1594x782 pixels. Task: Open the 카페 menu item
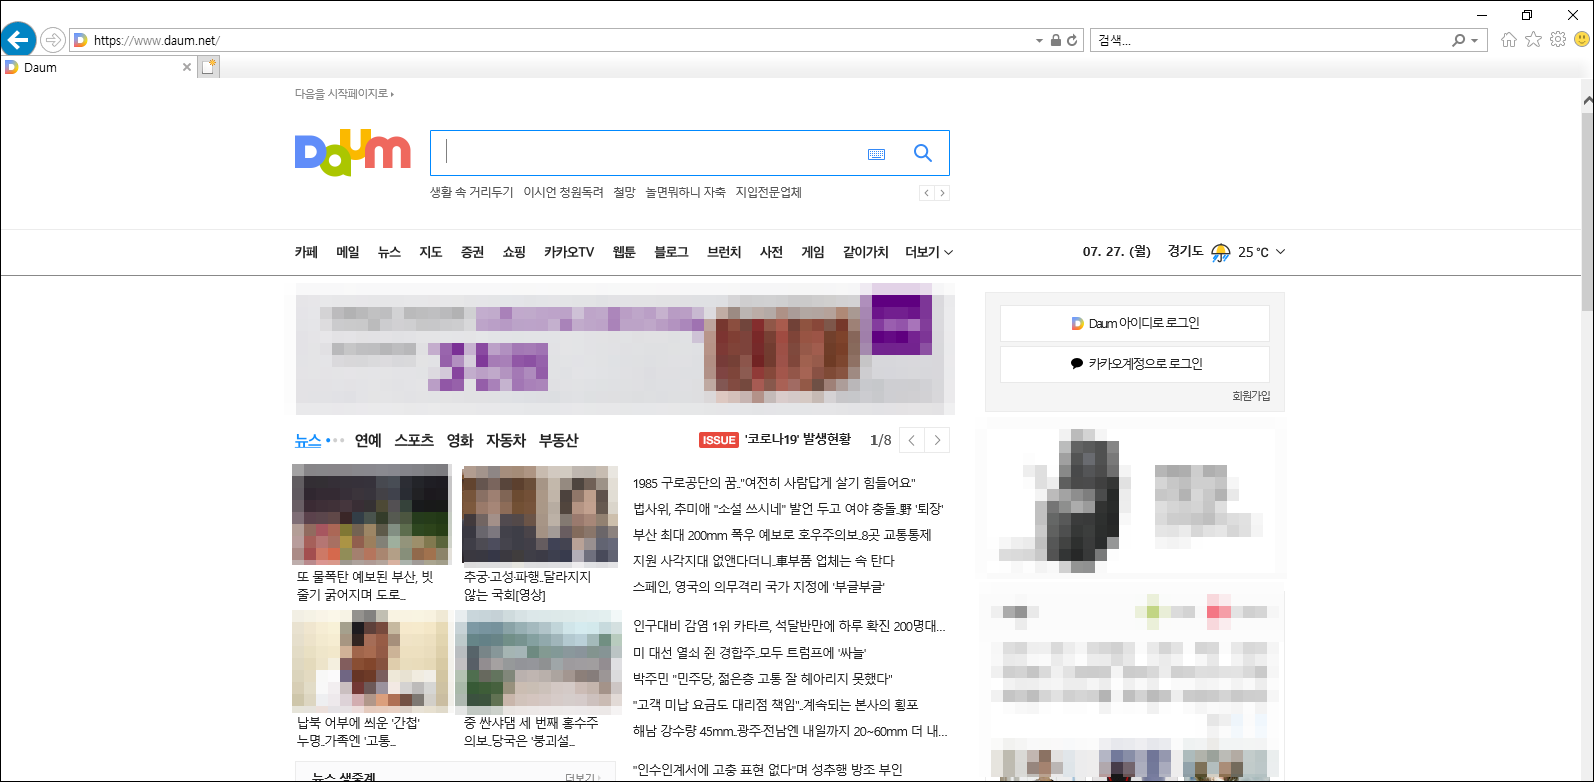(306, 252)
